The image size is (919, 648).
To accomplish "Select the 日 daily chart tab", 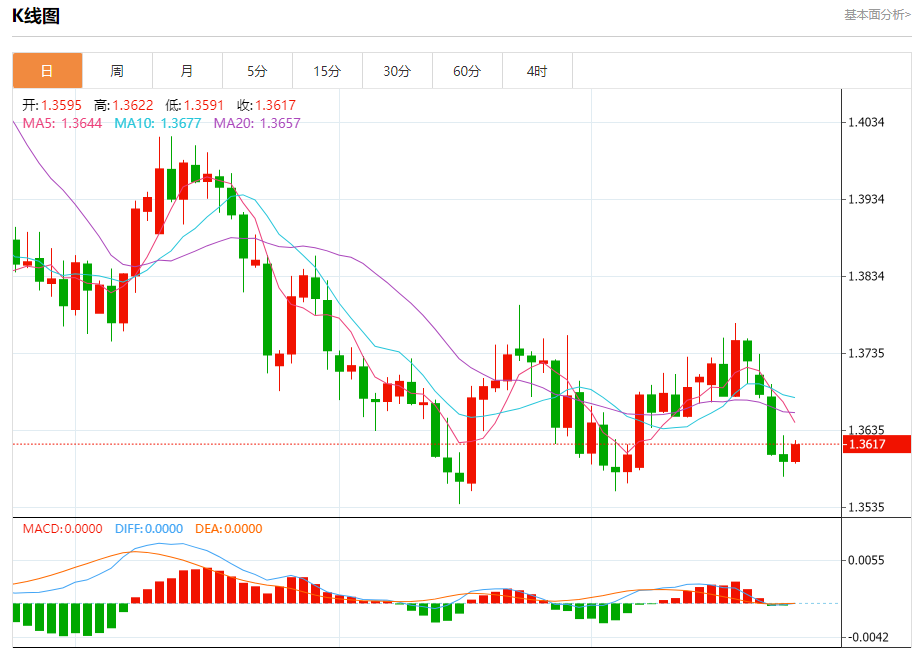I will point(47,71).
